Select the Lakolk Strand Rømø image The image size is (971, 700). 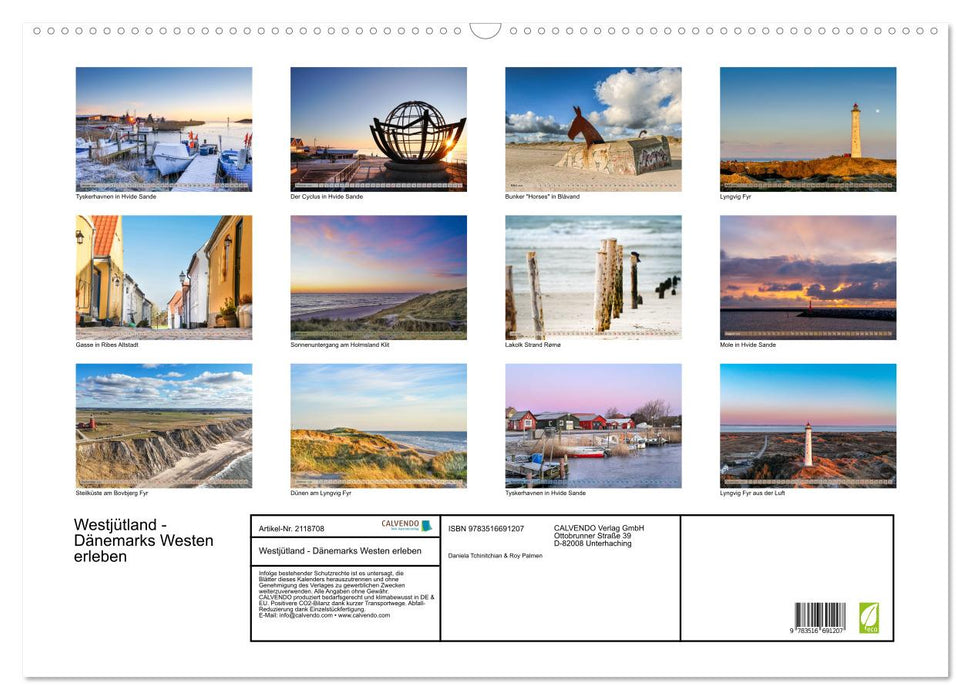coord(593,275)
